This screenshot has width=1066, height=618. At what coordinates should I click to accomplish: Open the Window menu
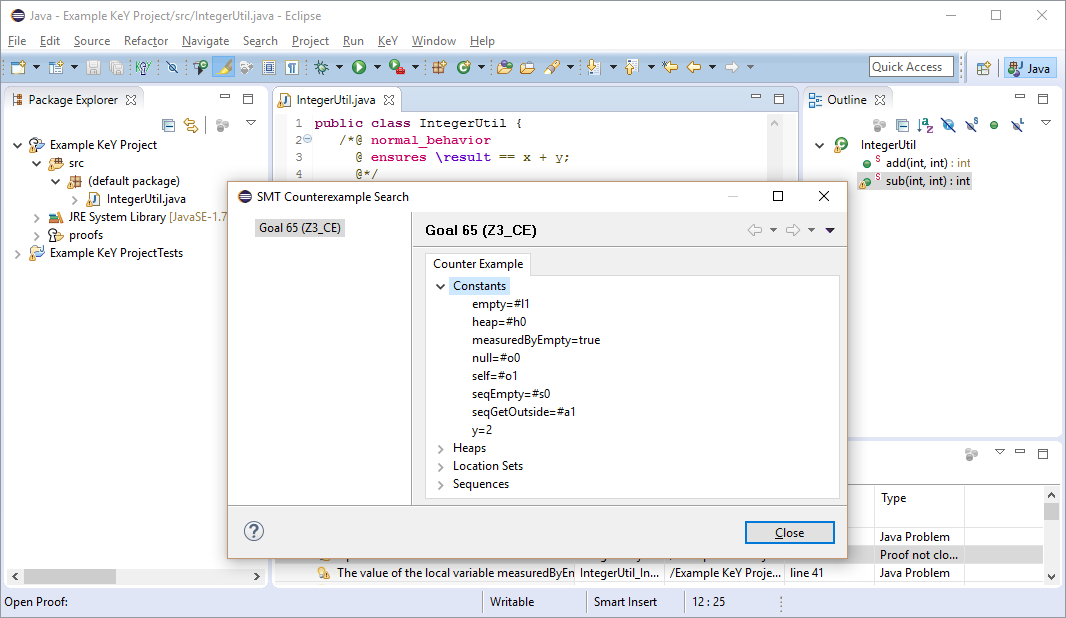(x=434, y=41)
